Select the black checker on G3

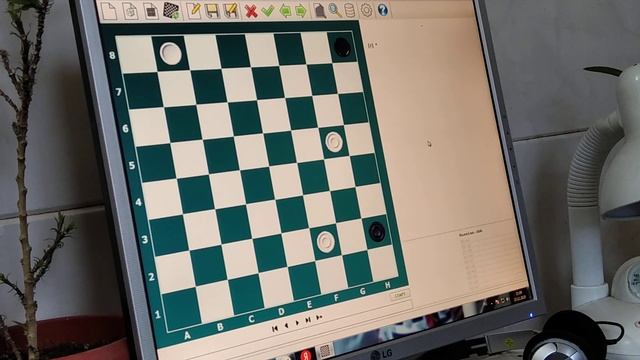[377, 231]
